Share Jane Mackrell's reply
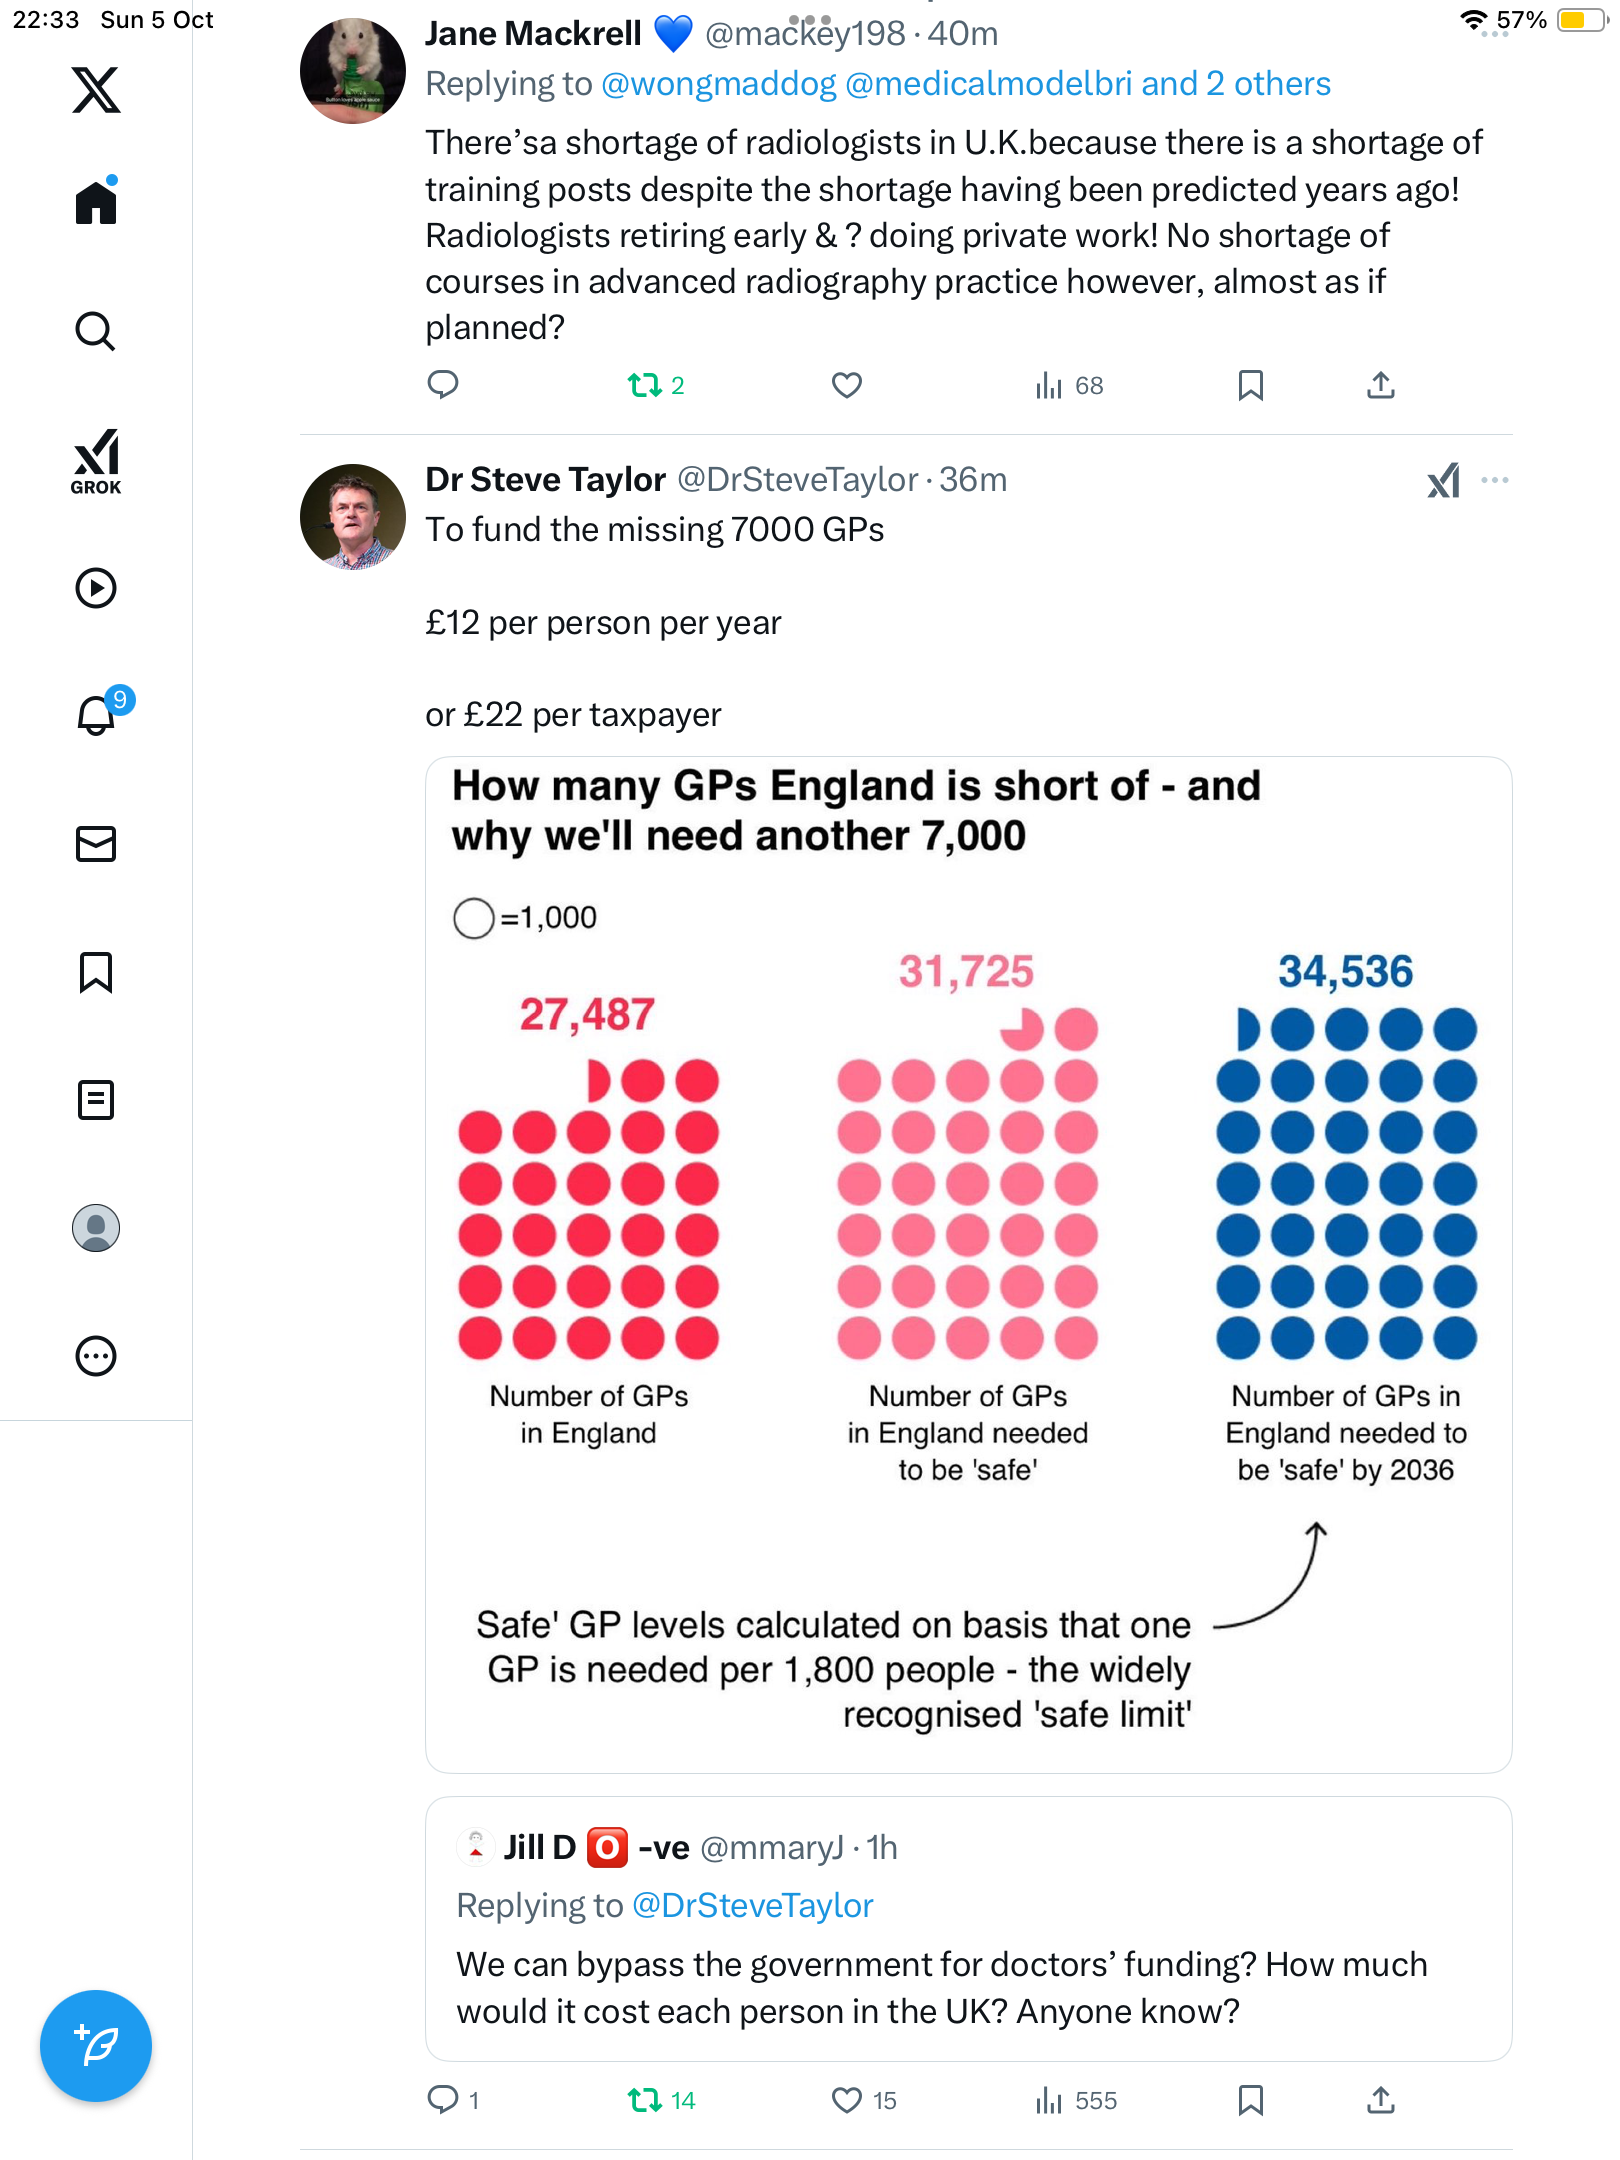This screenshot has height=2160, width=1620. click(x=1380, y=385)
